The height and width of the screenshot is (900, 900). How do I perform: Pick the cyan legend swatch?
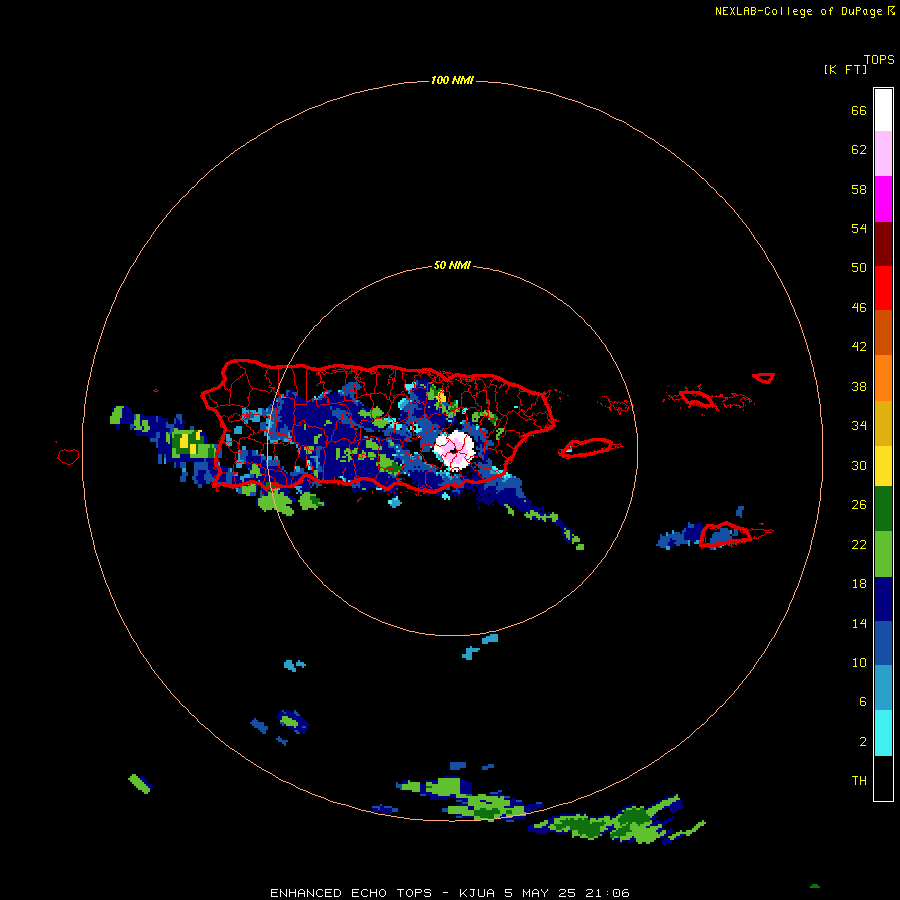pos(883,733)
